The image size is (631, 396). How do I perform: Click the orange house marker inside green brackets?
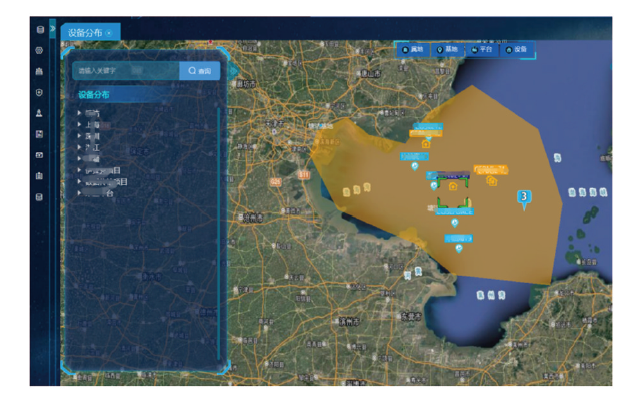(x=453, y=186)
